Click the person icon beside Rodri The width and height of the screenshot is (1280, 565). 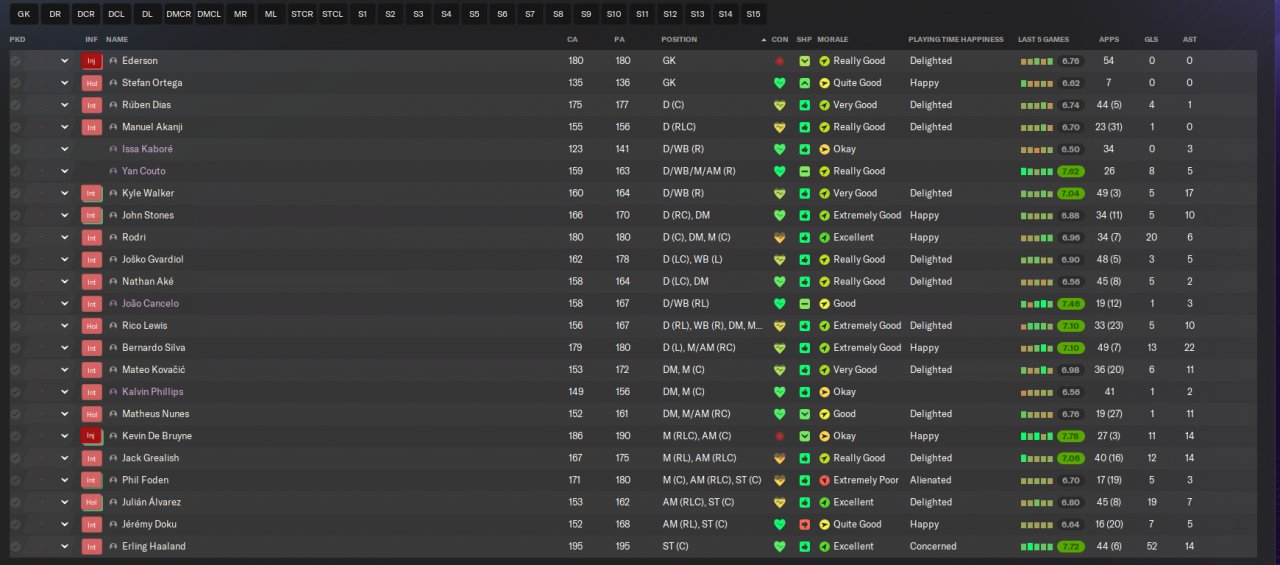pyautogui.click(x=113, y=237)
